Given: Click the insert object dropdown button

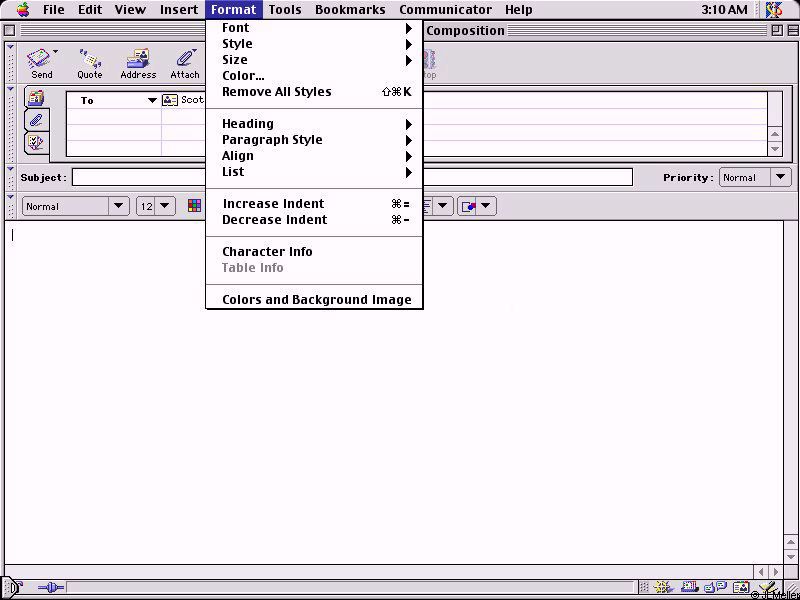Looking at the screenshot, I should coord(477,206).
